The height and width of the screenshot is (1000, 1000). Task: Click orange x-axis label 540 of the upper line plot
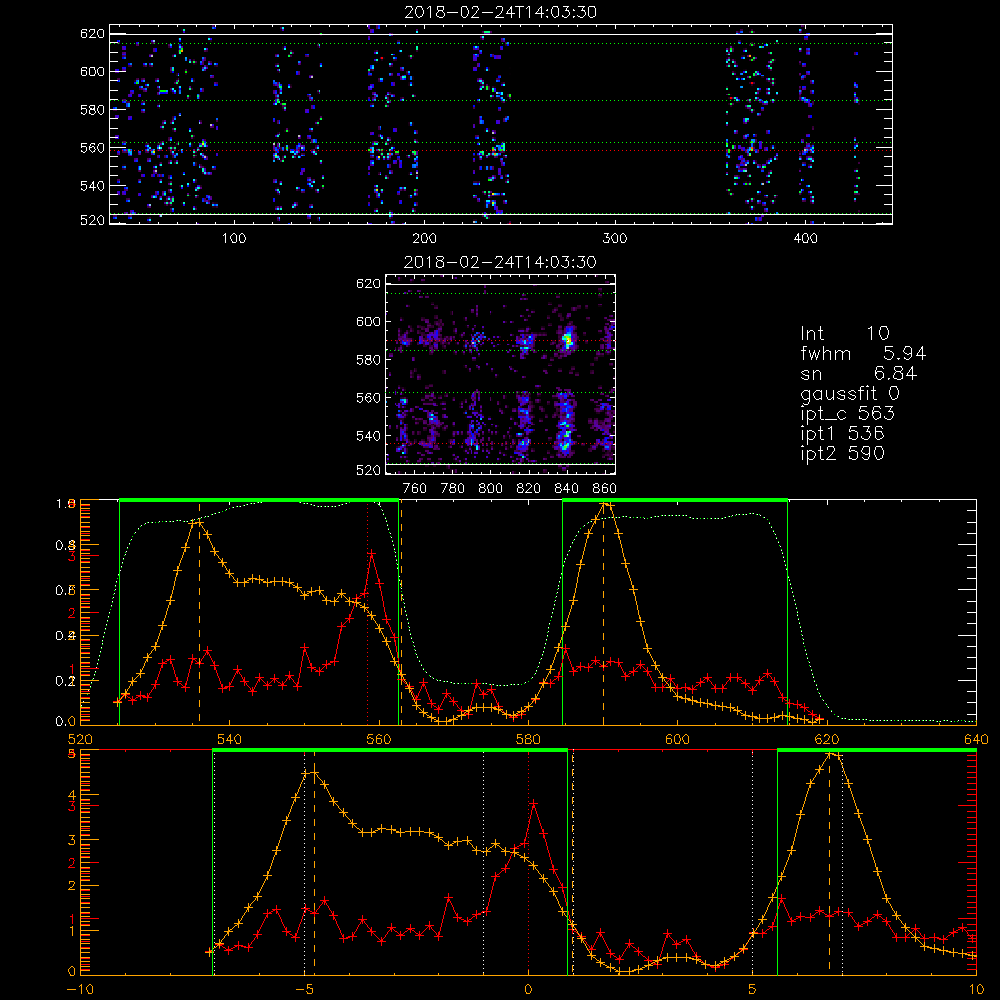[x=230, y=740]
